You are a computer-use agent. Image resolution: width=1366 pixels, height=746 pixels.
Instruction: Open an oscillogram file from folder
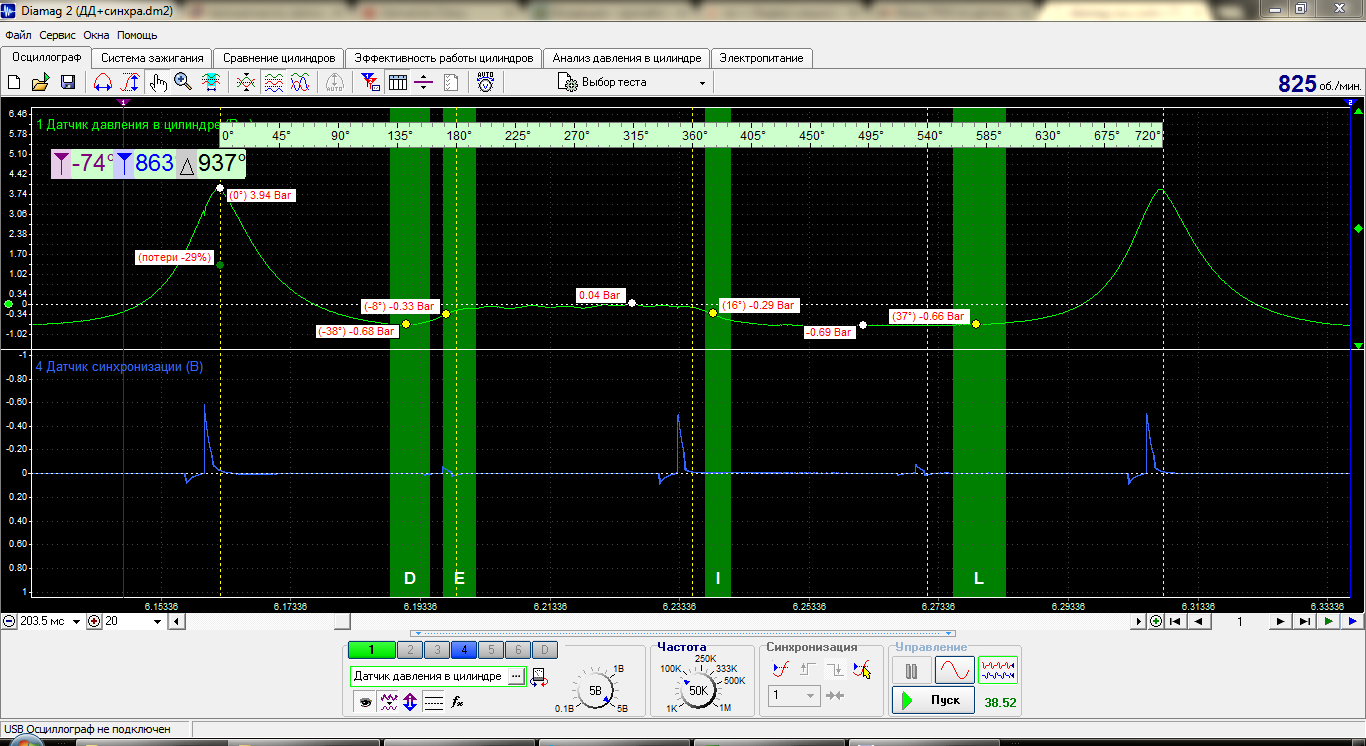[x=41, y=83]
